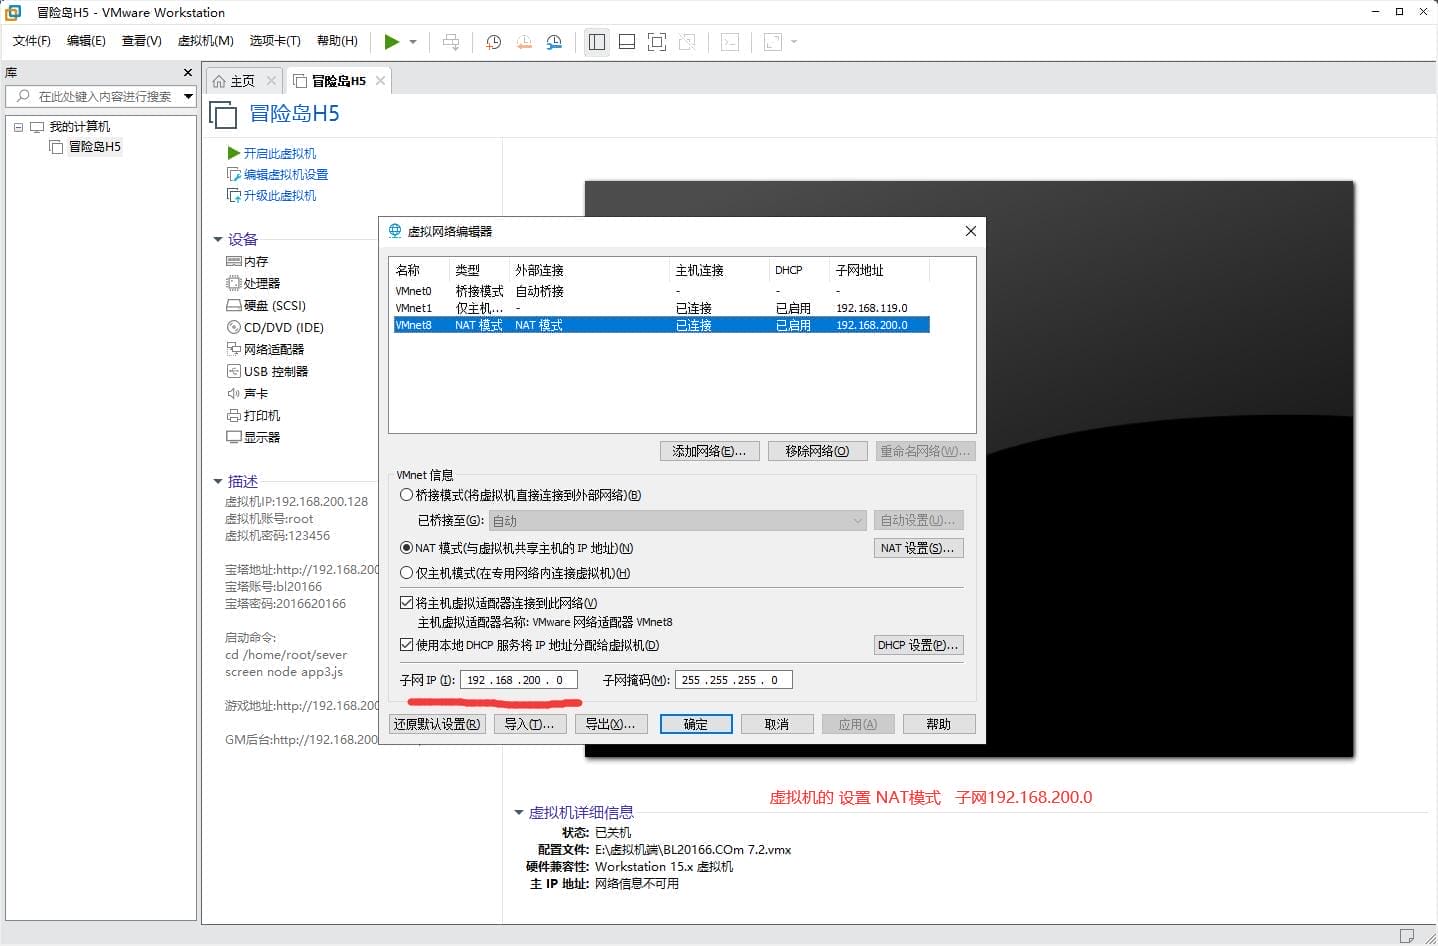Viewport: 1438px width, 946px height.
Task: Click the enter full screen toolbar icon
Action: (x=656, y=41)
